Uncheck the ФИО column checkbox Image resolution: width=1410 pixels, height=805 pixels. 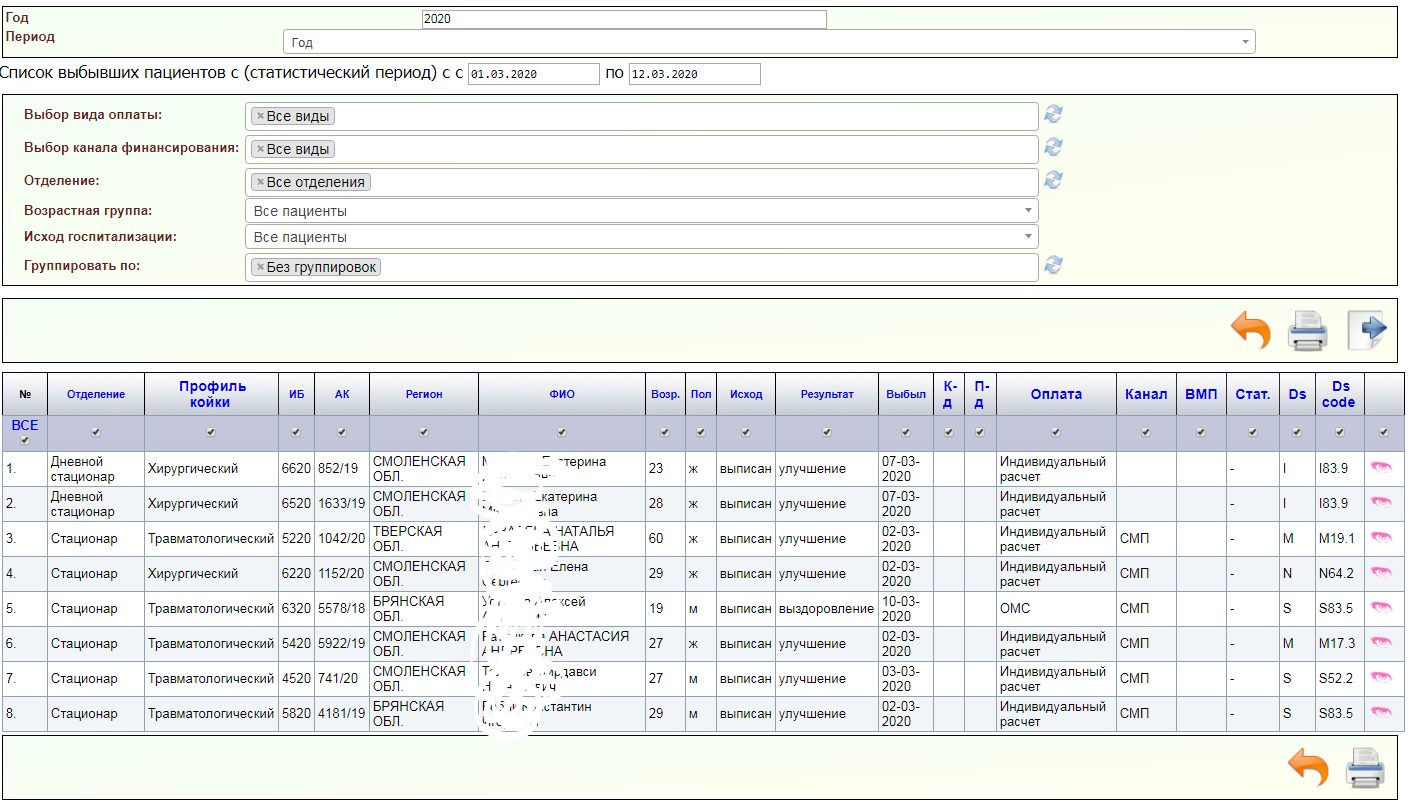(562, 433)
